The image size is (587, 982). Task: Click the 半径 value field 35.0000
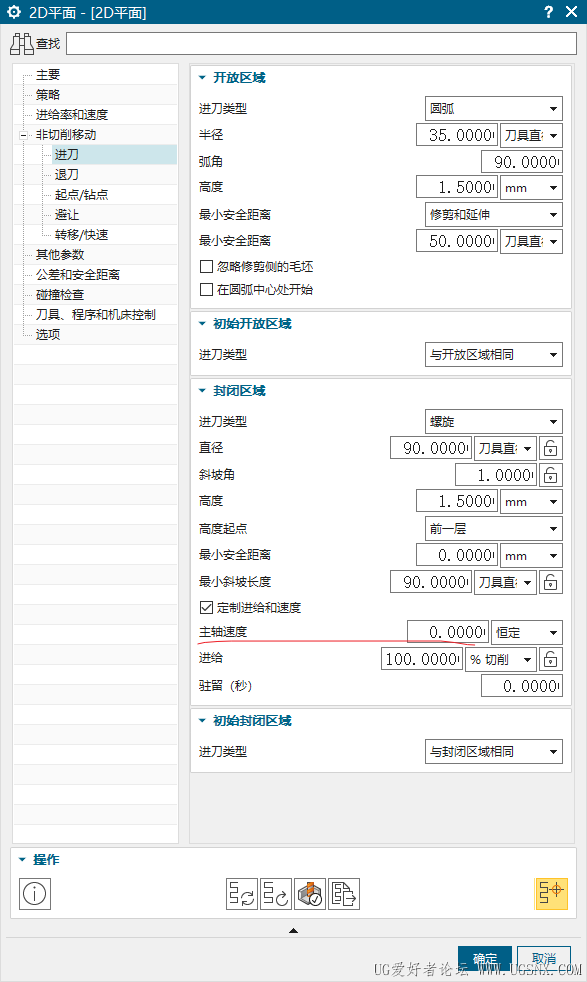[457, 135]
